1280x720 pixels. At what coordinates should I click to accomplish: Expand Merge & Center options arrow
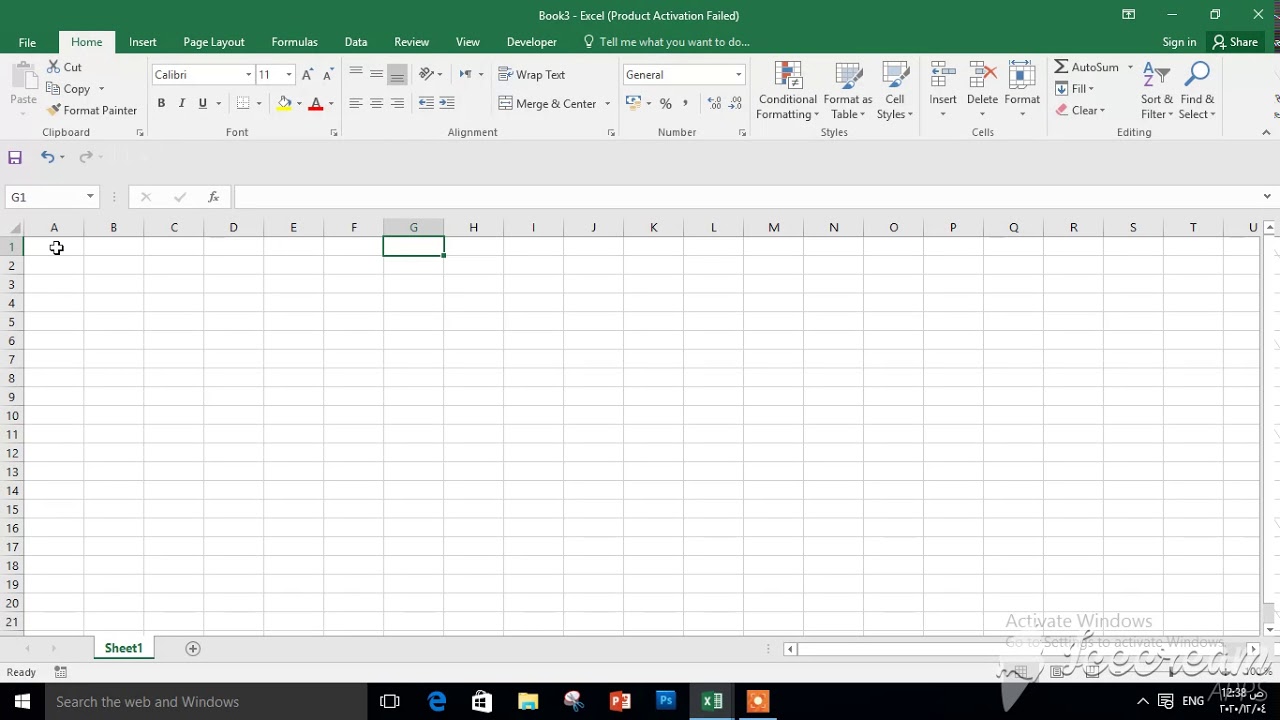click(607, 103)
